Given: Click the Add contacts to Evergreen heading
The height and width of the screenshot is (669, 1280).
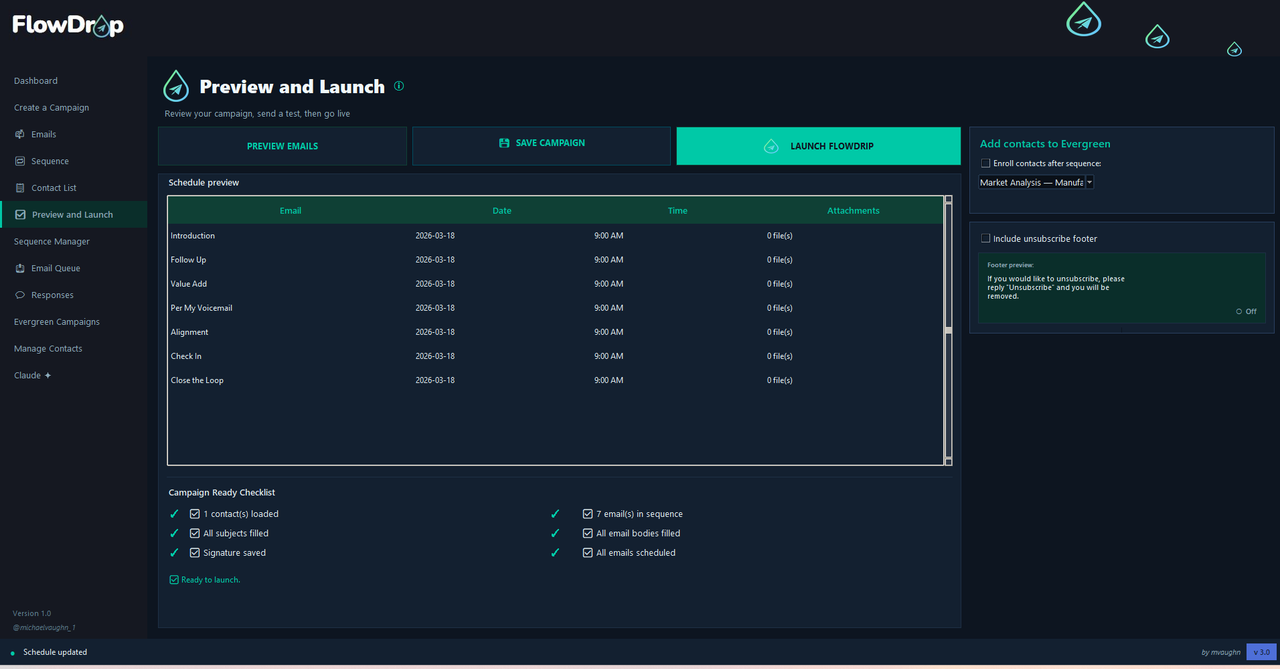Looking at the screenshot, I should point(1045,144).
